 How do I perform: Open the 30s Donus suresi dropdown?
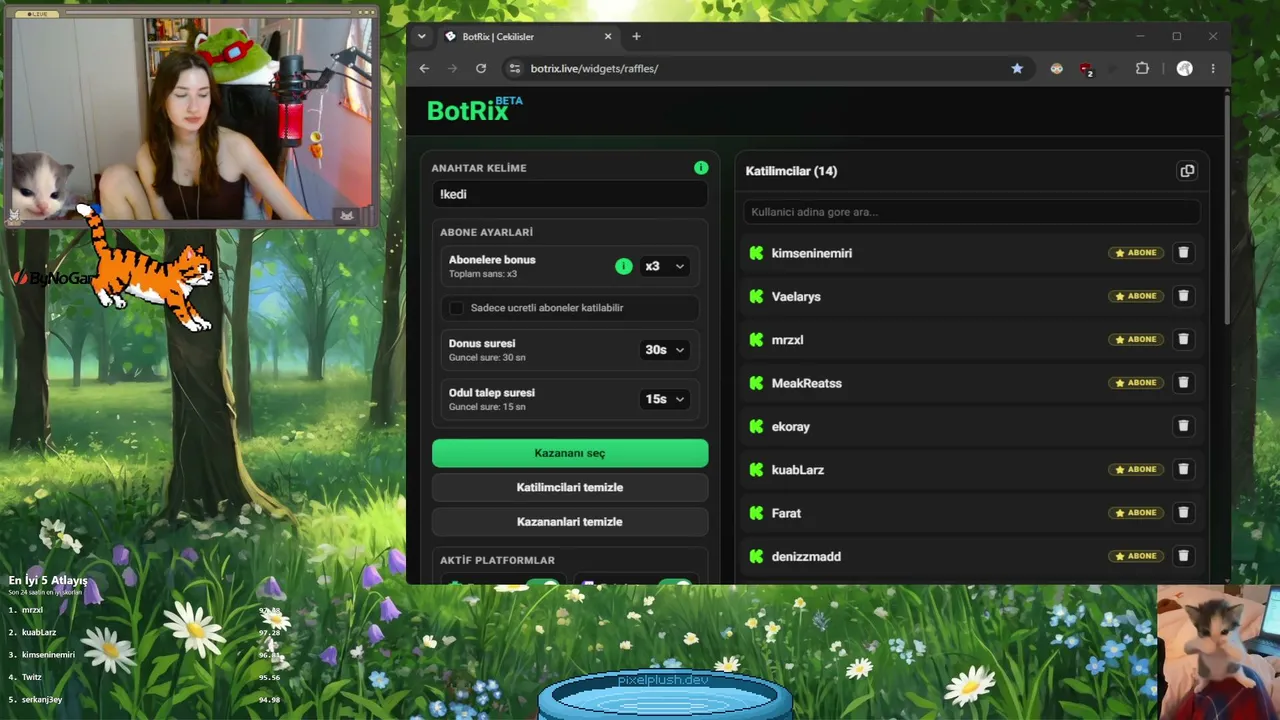[x=665, y=350]
